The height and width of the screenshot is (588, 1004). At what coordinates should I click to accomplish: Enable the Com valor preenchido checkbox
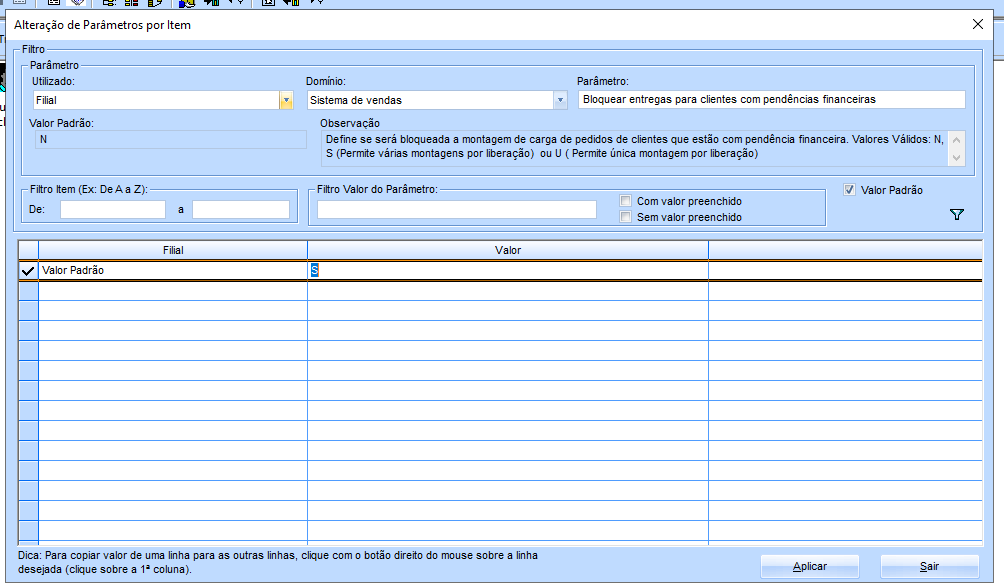pos(626,201)
